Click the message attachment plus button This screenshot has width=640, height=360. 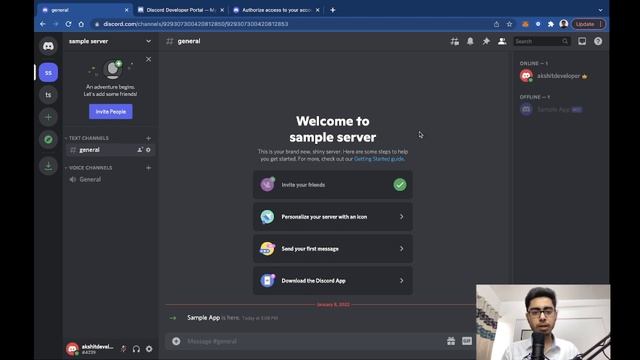click(x=176, y=341)
